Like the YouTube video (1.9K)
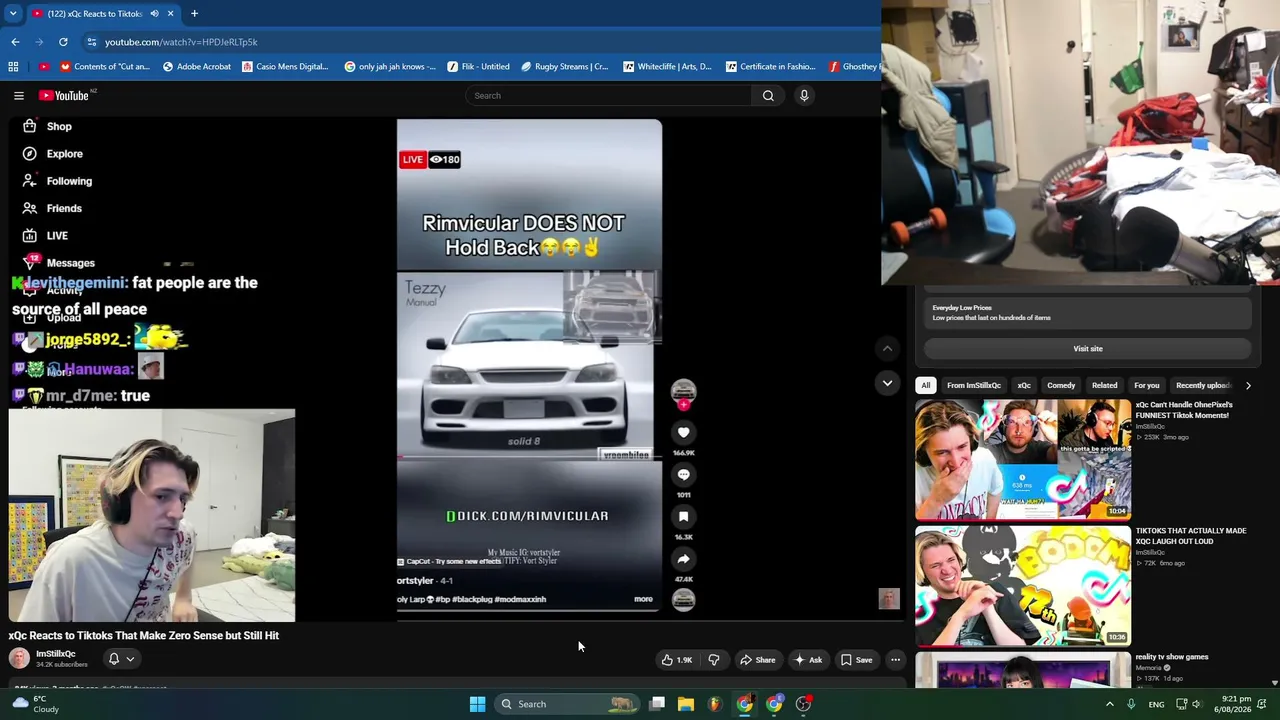The height and width of the screenshot is (720, 1280). [676, 660]
